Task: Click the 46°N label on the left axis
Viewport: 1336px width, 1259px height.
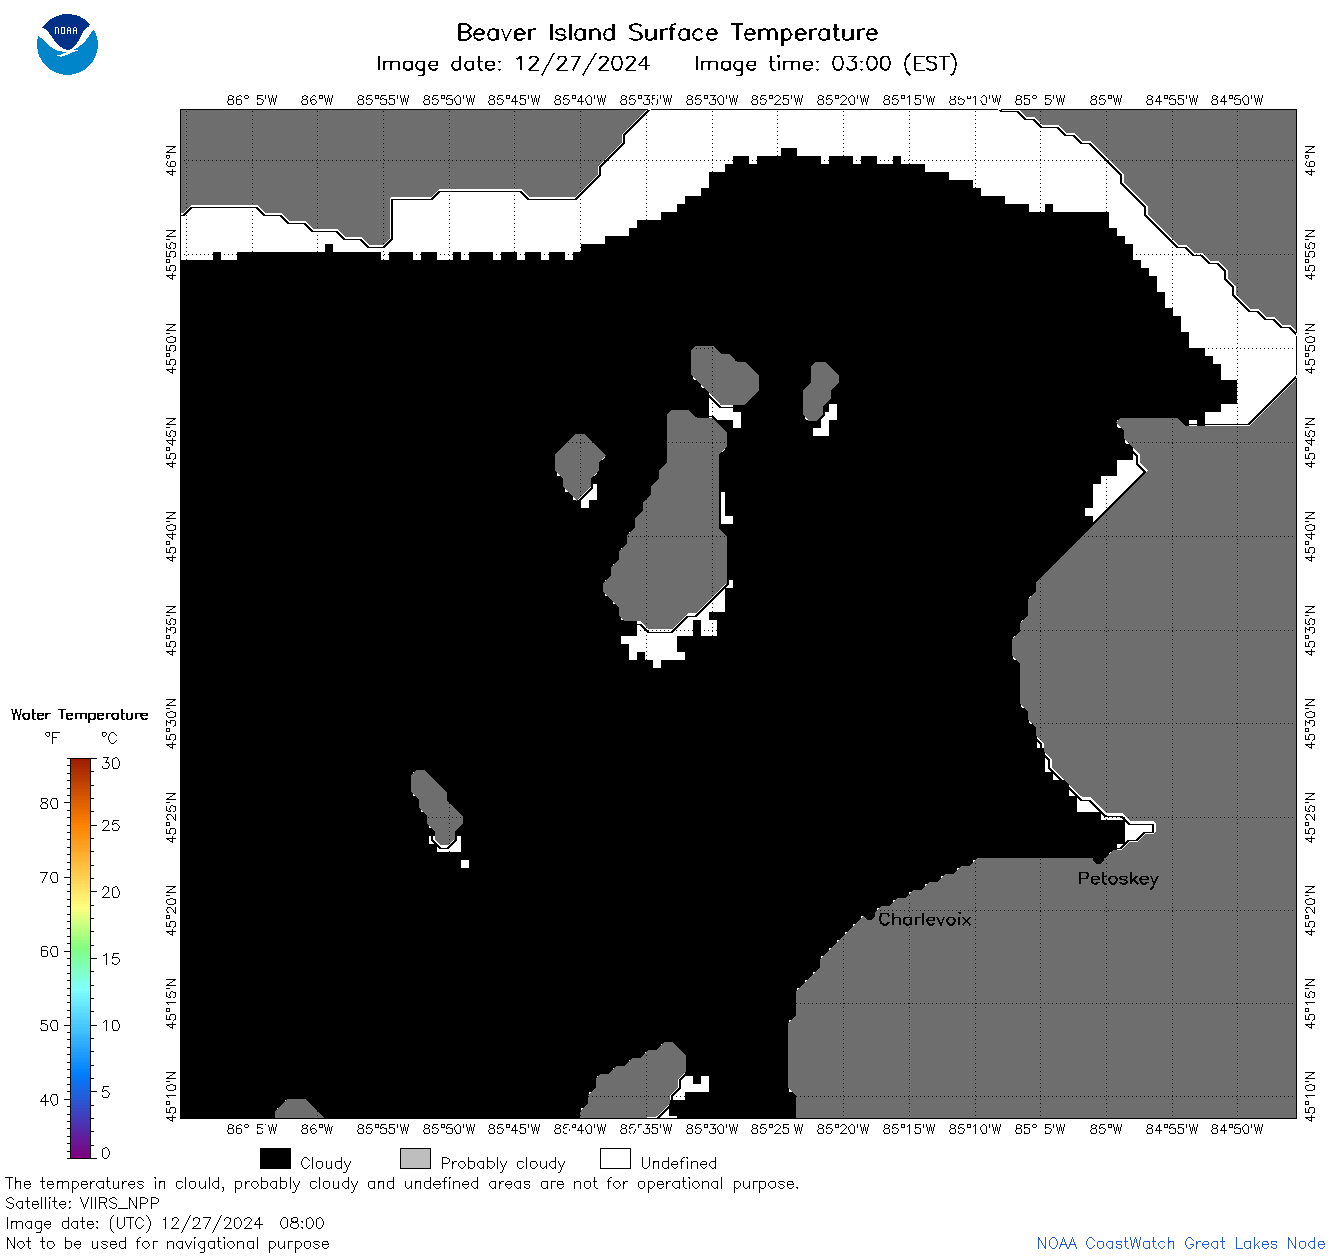Action: click(x=171, y=160)
